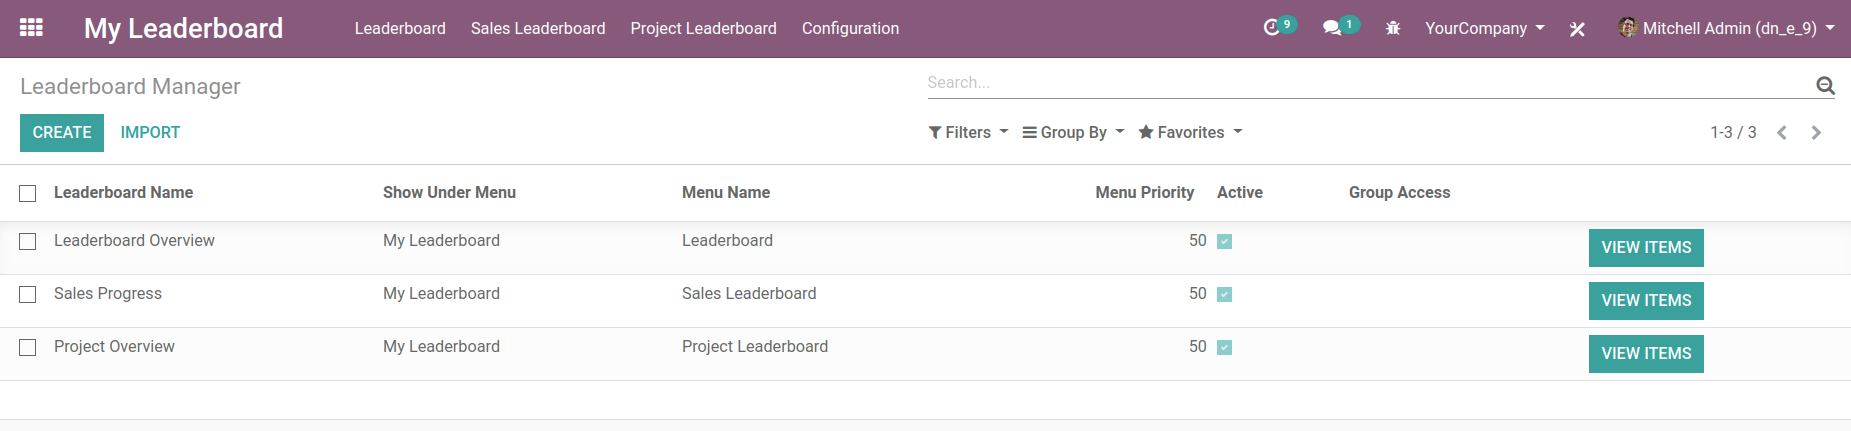Tick the Leaderboard Overview row checkbox
This screenshot has width=1851, height=431.
tap(28, 242)
